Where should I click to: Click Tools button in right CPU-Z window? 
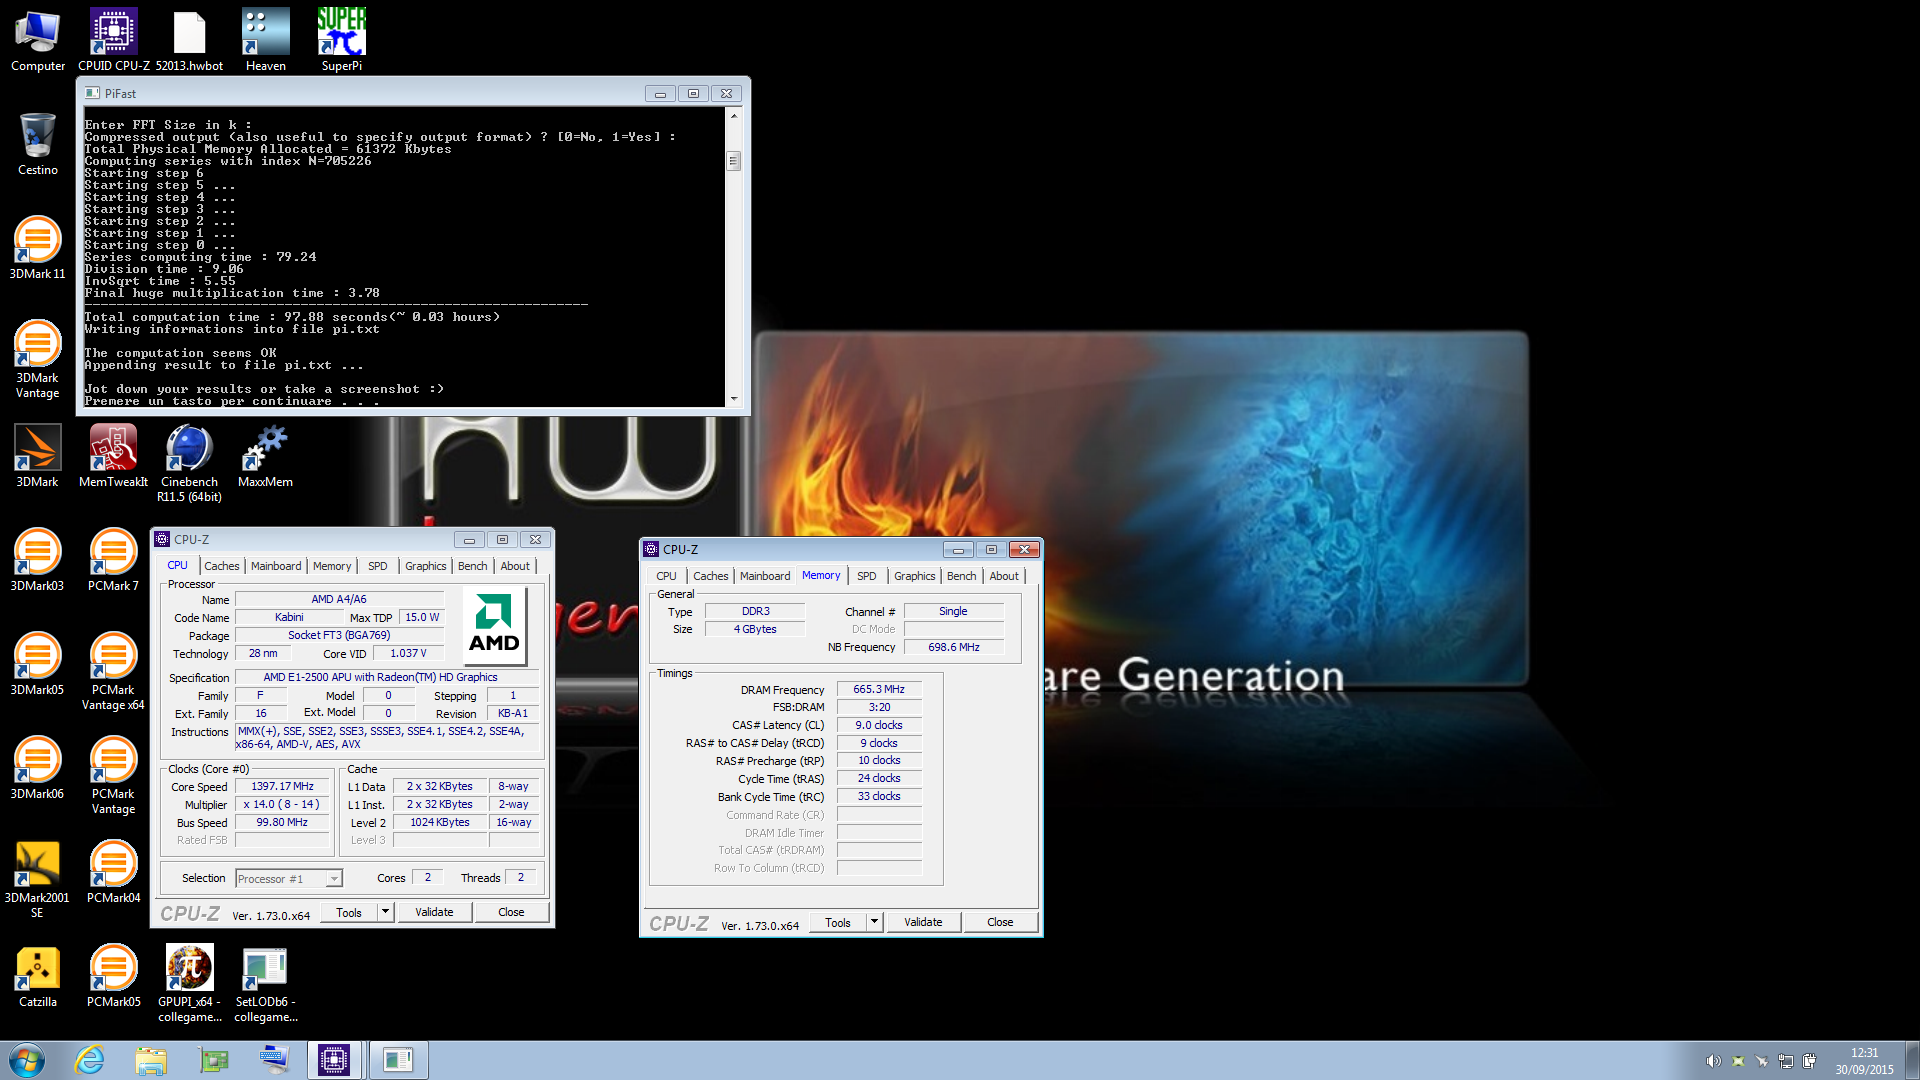[x=838, y=922]
